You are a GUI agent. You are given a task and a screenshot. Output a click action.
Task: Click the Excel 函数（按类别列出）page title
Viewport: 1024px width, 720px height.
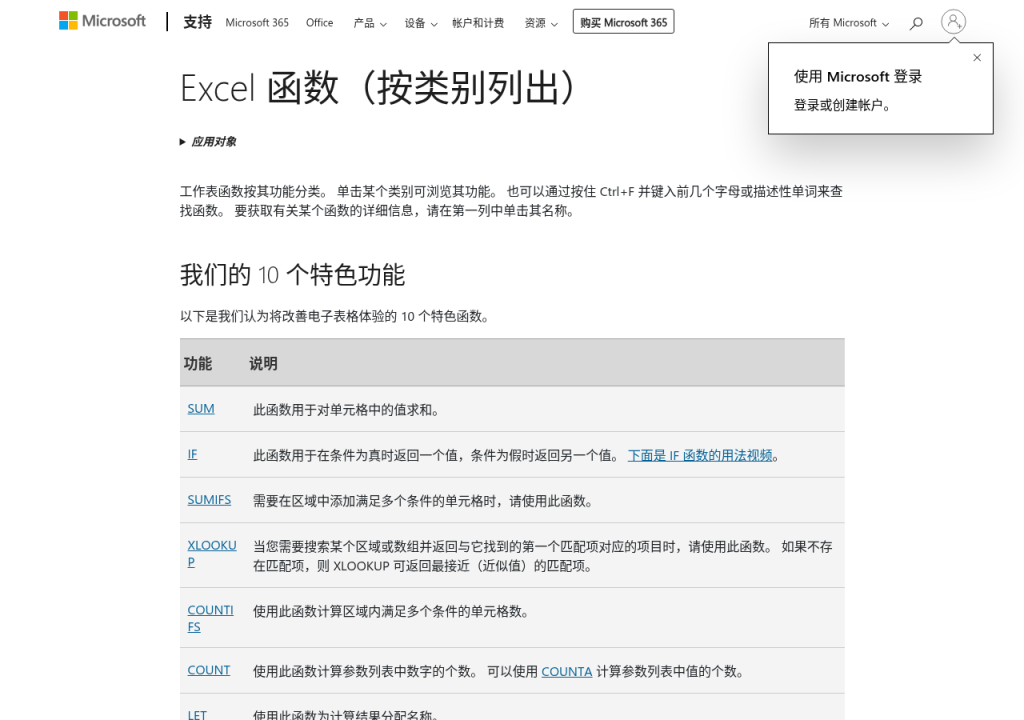(380, 88)
